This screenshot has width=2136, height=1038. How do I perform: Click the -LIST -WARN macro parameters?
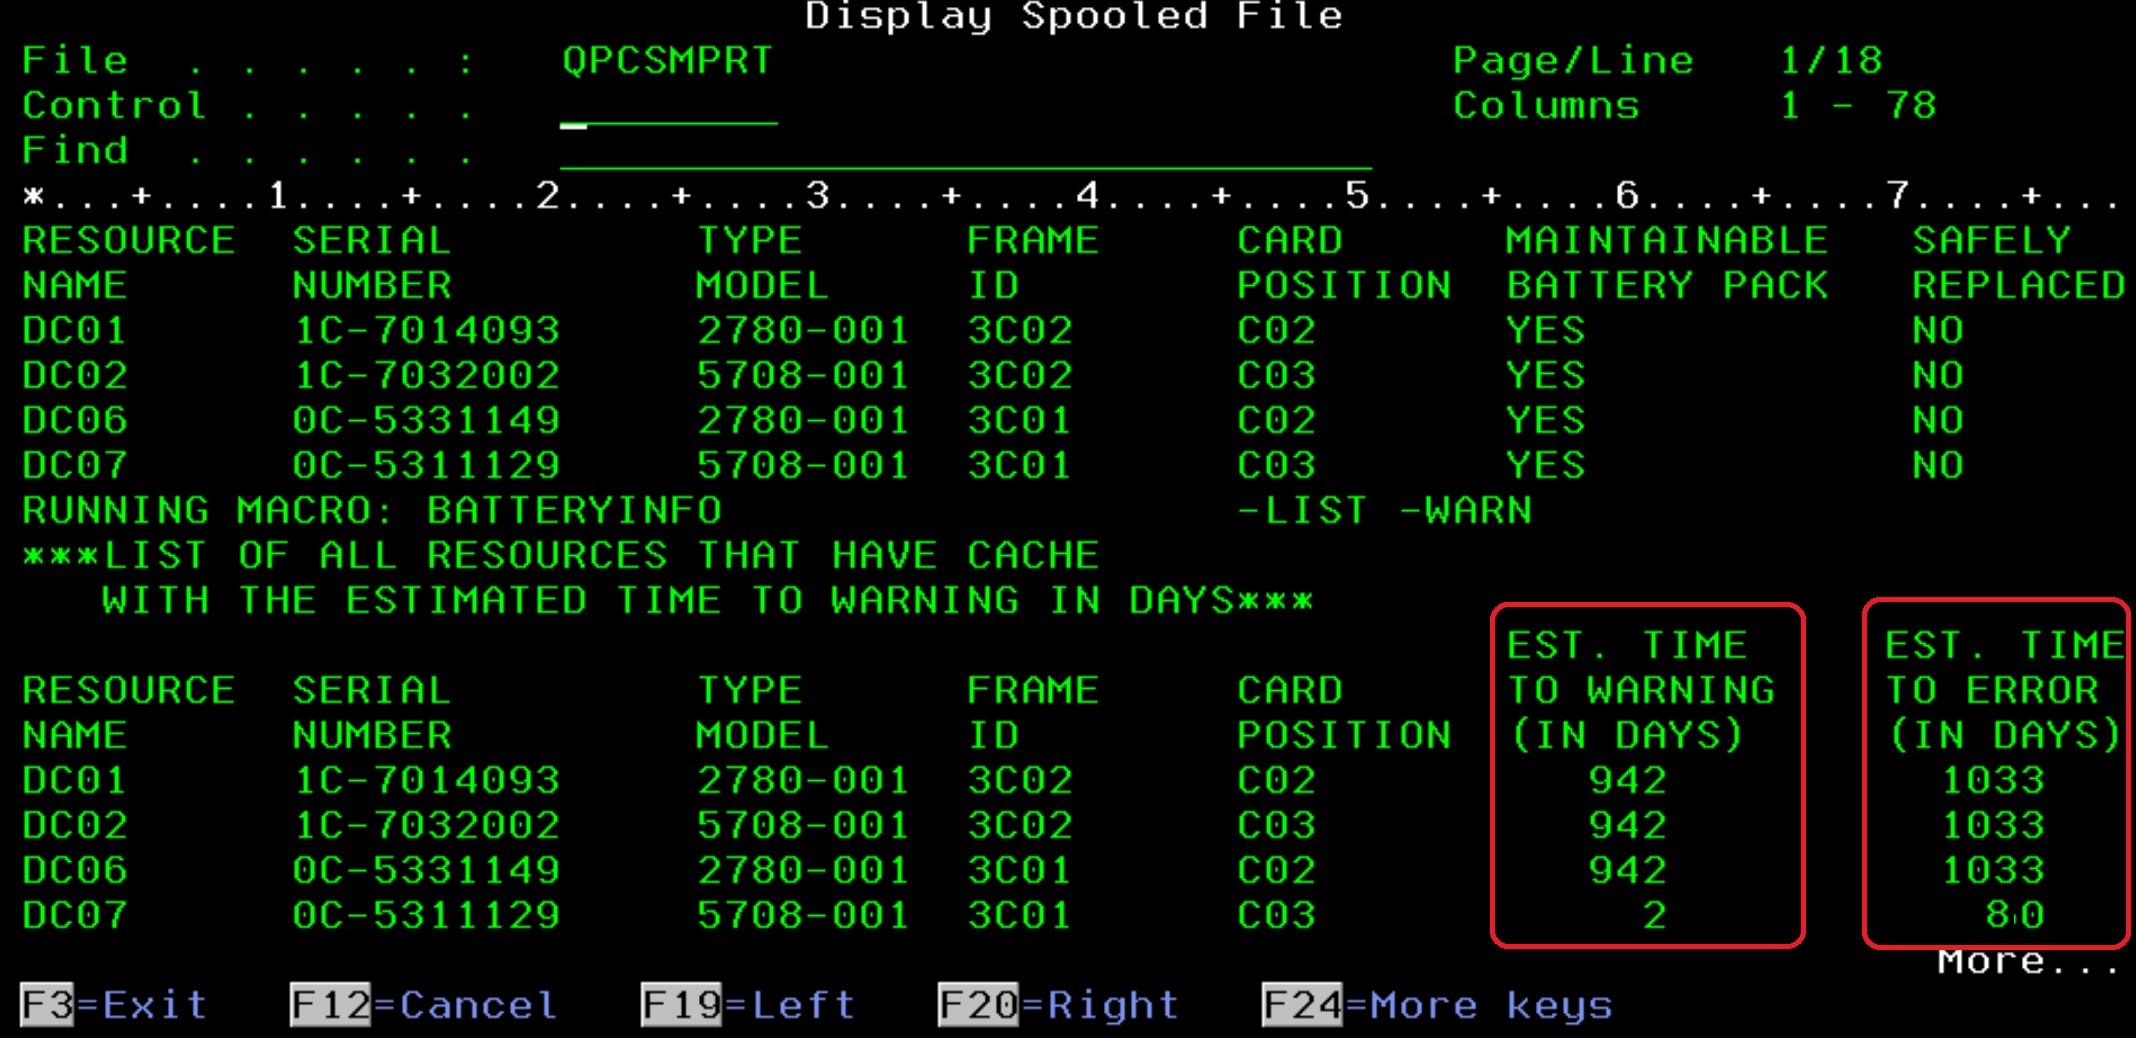pos(1384,511)
